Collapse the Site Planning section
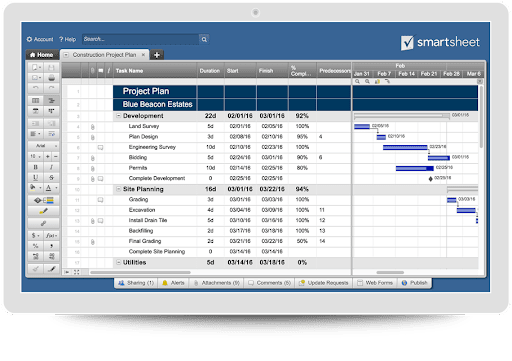 coord(118,189)
